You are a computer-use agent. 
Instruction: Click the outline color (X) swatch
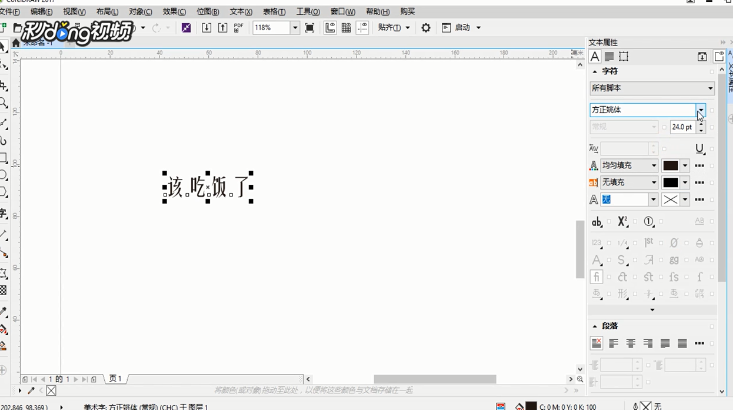670,200
